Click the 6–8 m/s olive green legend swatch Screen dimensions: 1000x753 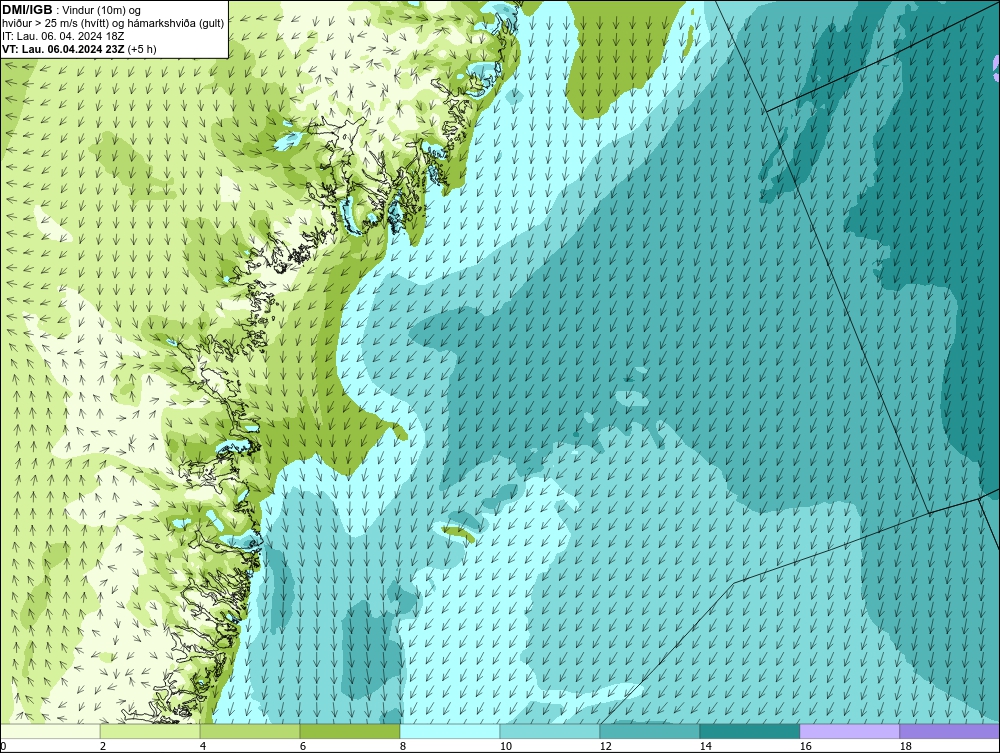350,731
